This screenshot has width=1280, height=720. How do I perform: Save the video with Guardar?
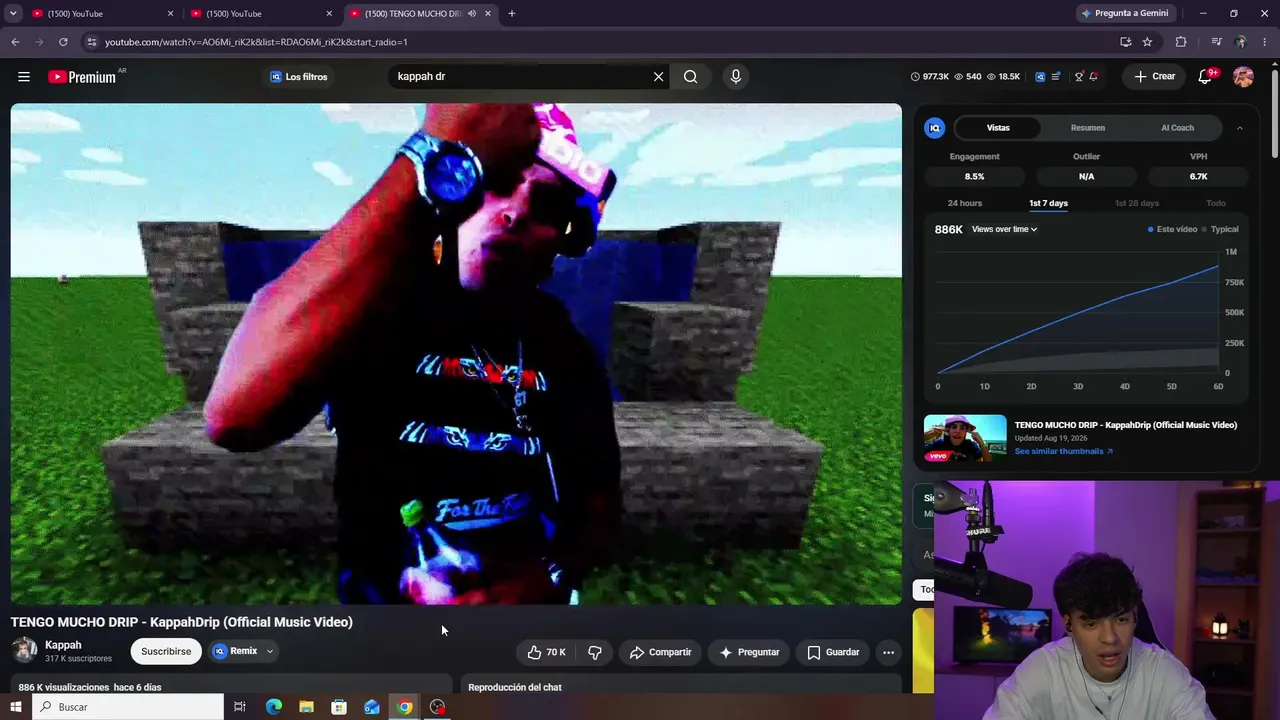coord(833,652)
